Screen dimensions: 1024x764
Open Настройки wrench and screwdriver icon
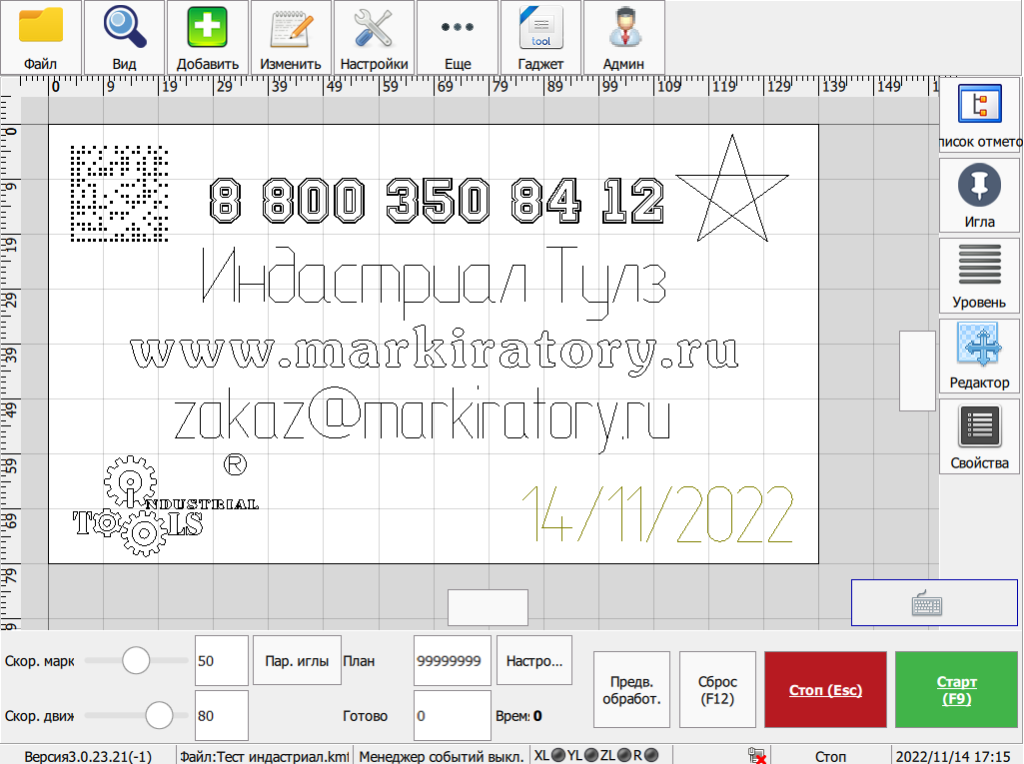(x=374, y=37)
